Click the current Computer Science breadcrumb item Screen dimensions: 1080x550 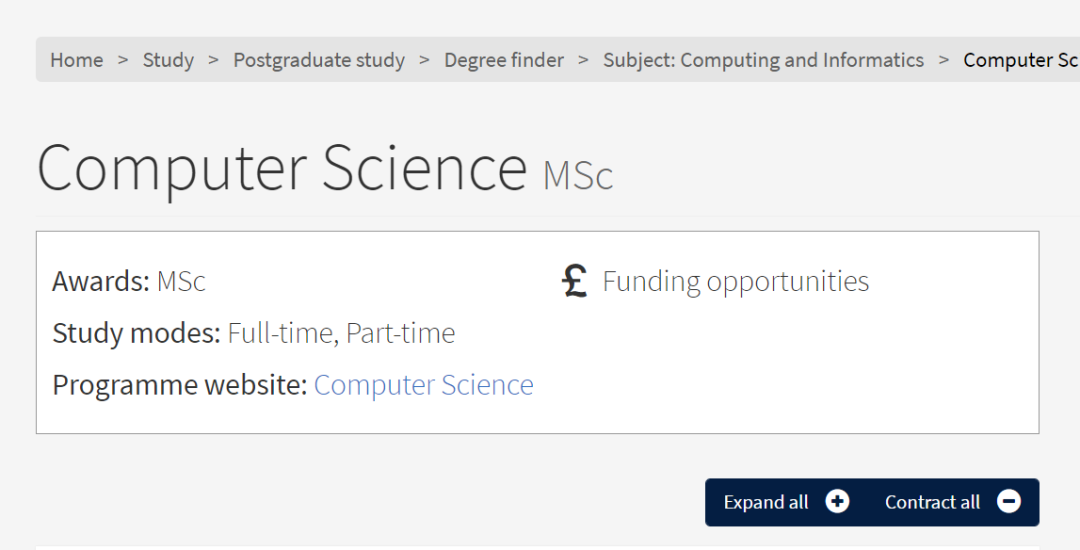pyautogui.click(x=1021, y=60)
